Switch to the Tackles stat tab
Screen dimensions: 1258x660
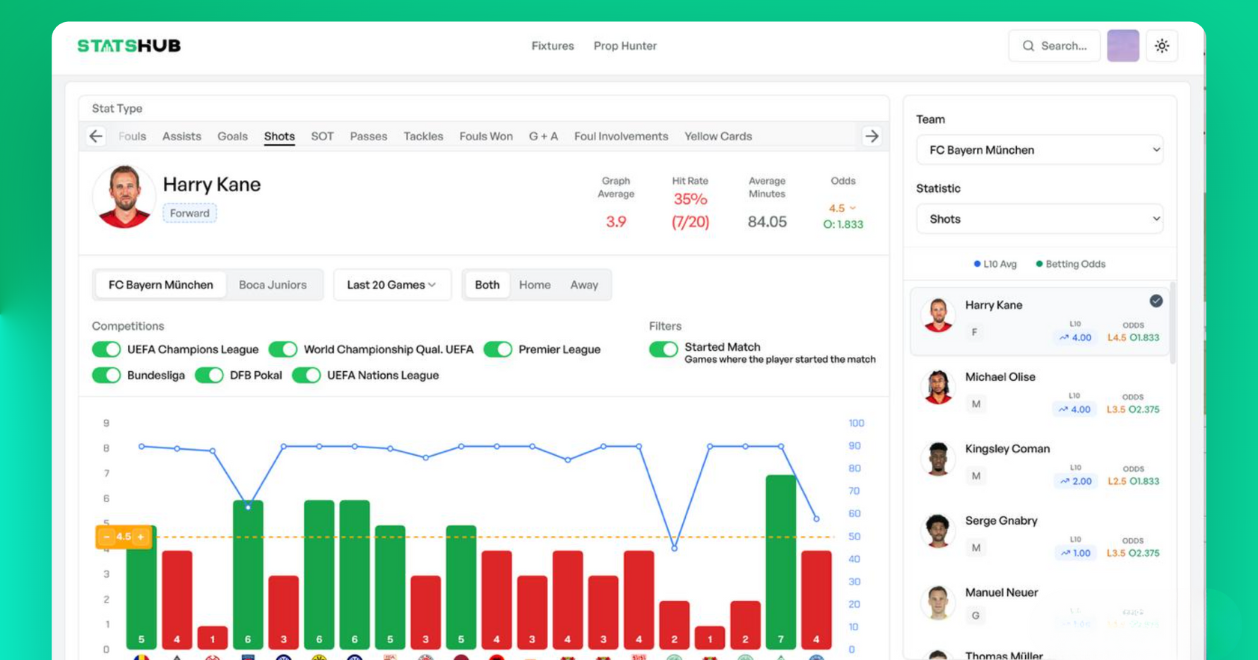click(x=423, y=136)
